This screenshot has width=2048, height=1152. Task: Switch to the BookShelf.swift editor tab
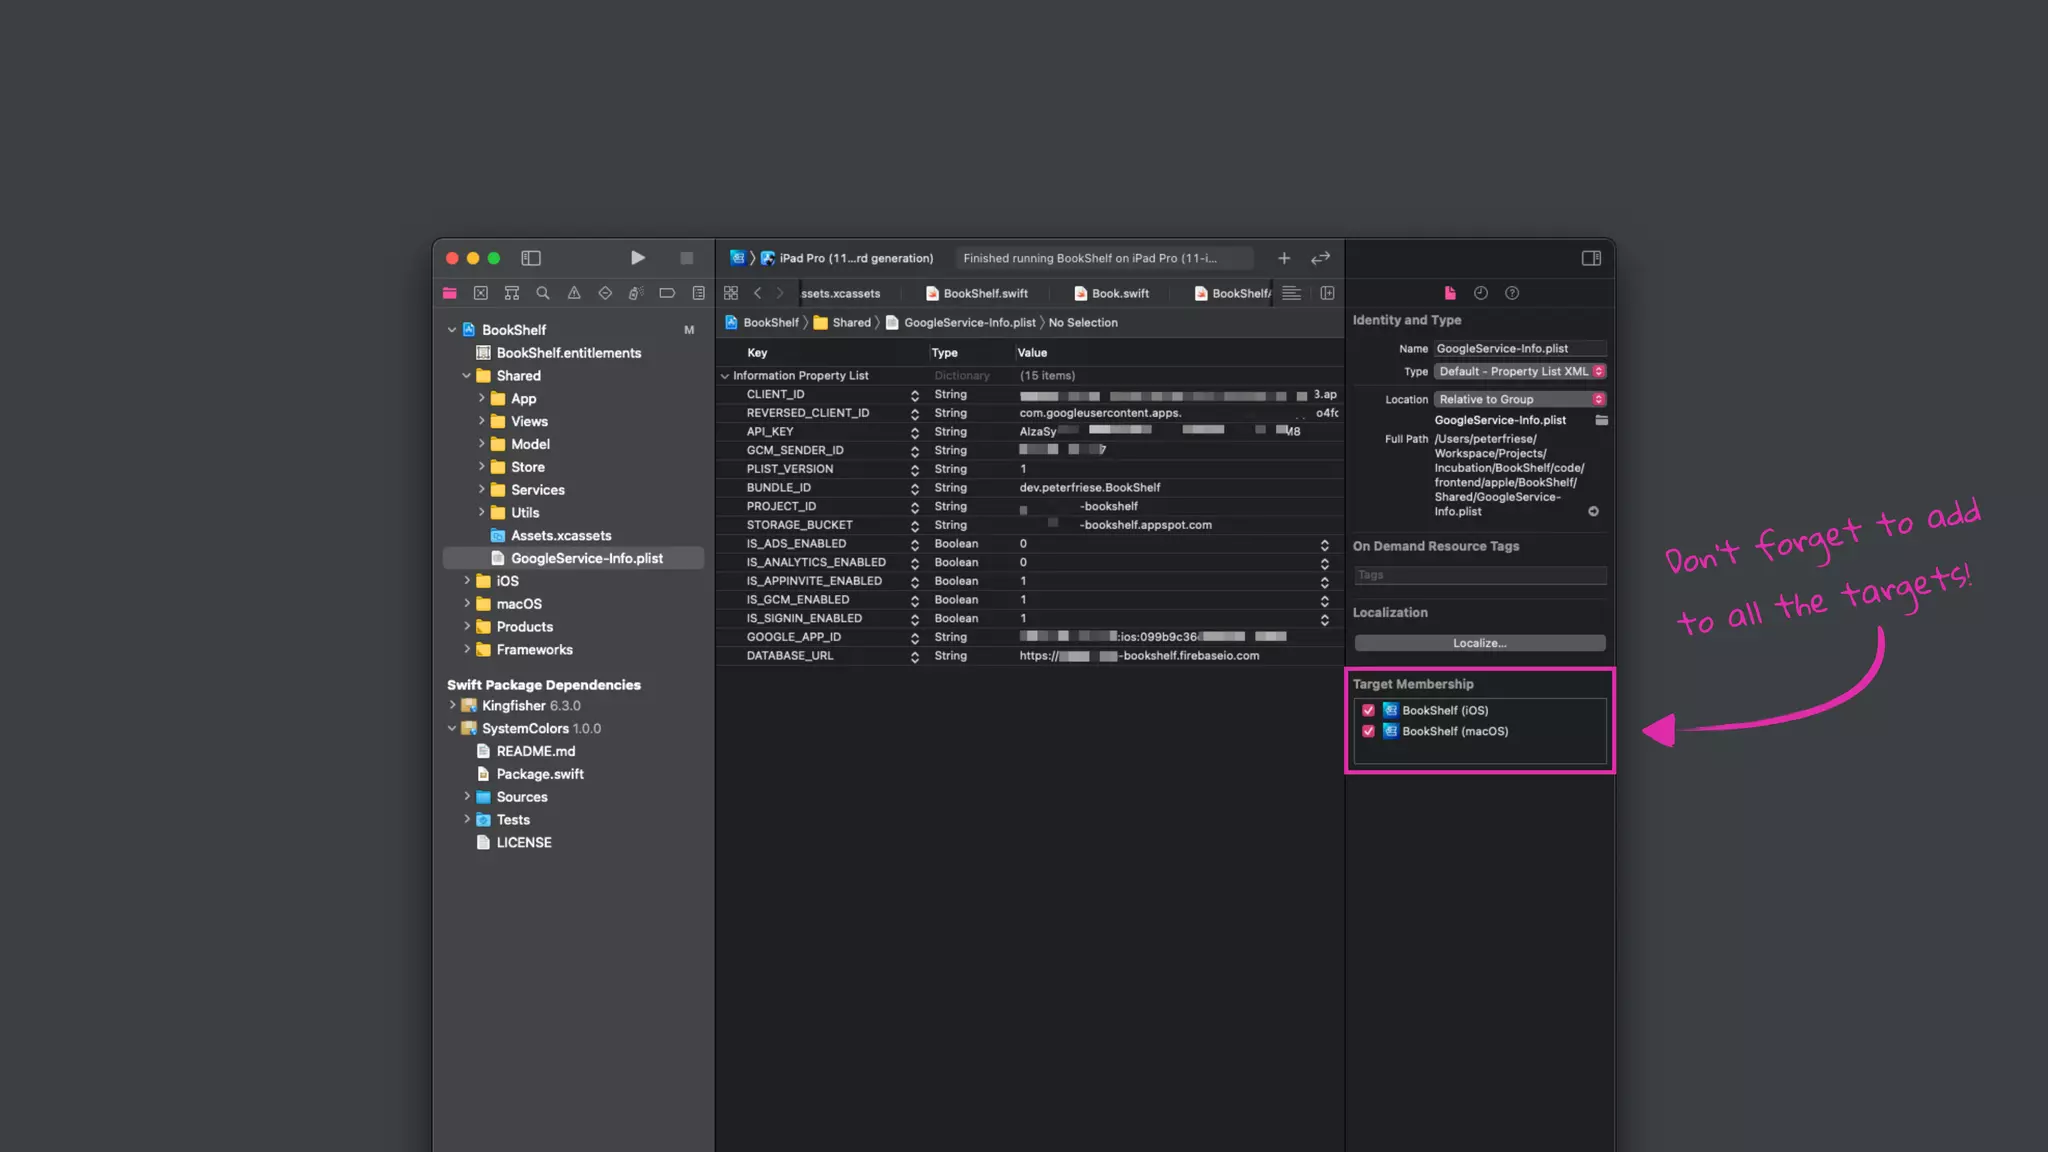[x=977, y=293]
